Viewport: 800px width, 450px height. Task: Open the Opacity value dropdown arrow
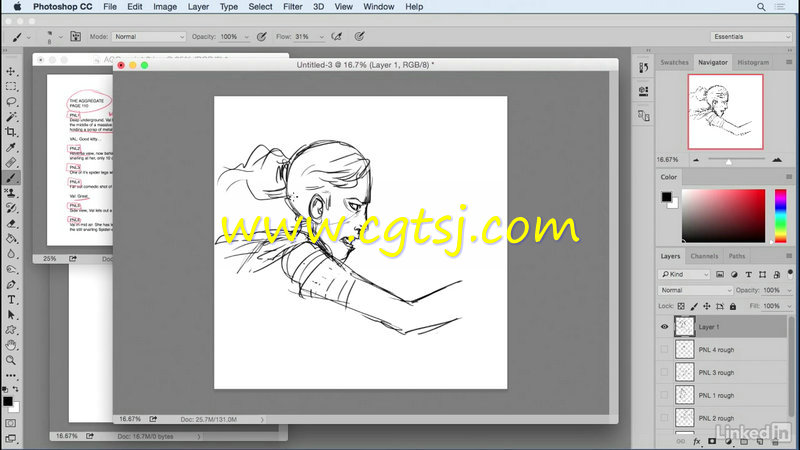tap(246, 37)
